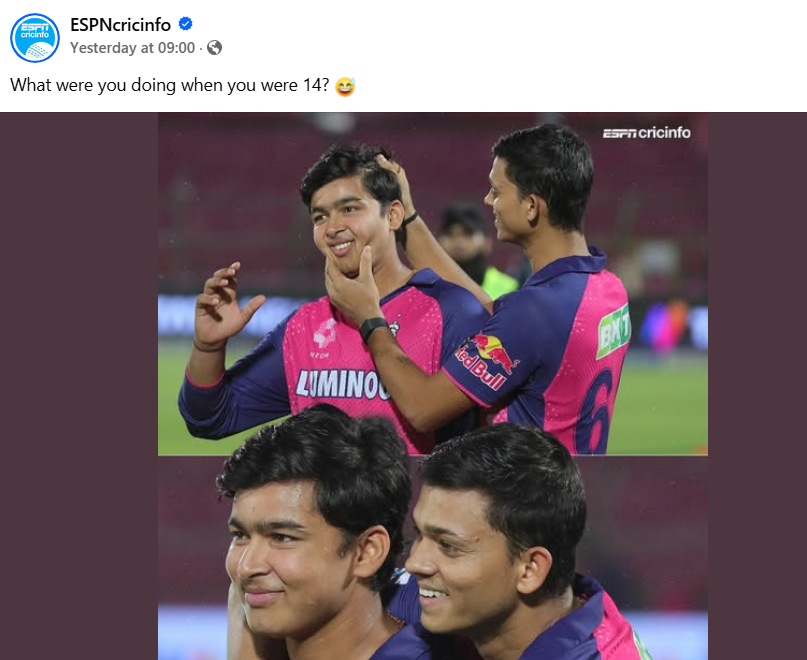Click the LUMINOUS sponsor text on jersey
Screen dimensions: 807x660
344,384
